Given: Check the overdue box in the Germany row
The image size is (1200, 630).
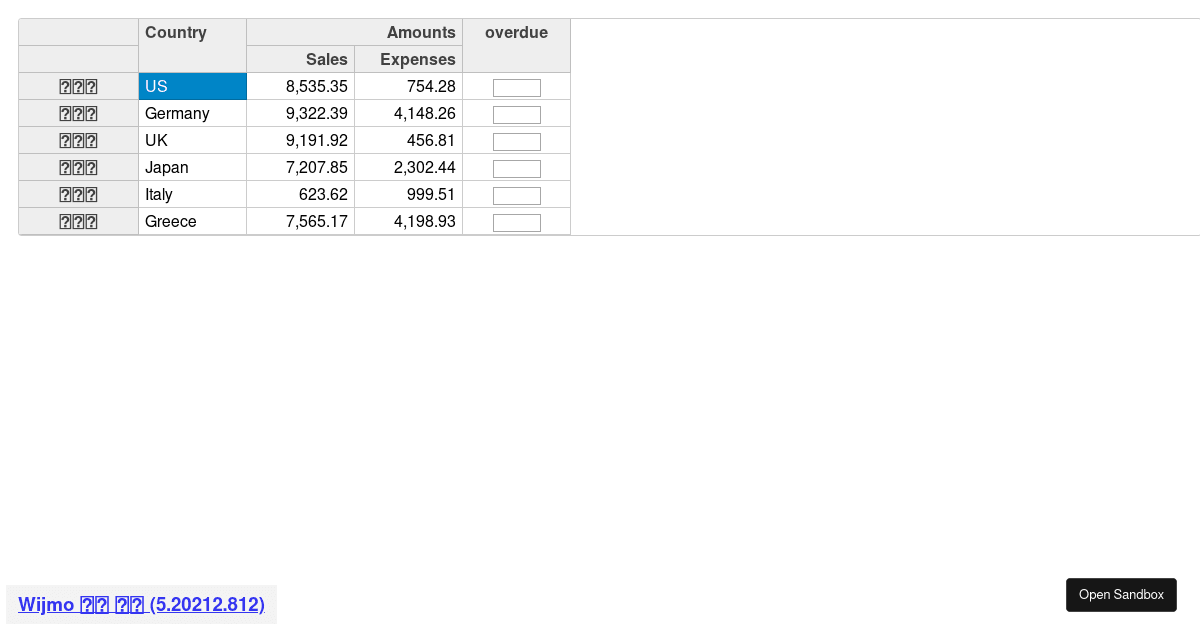Looking at the screenshot, I should (516, 115).
